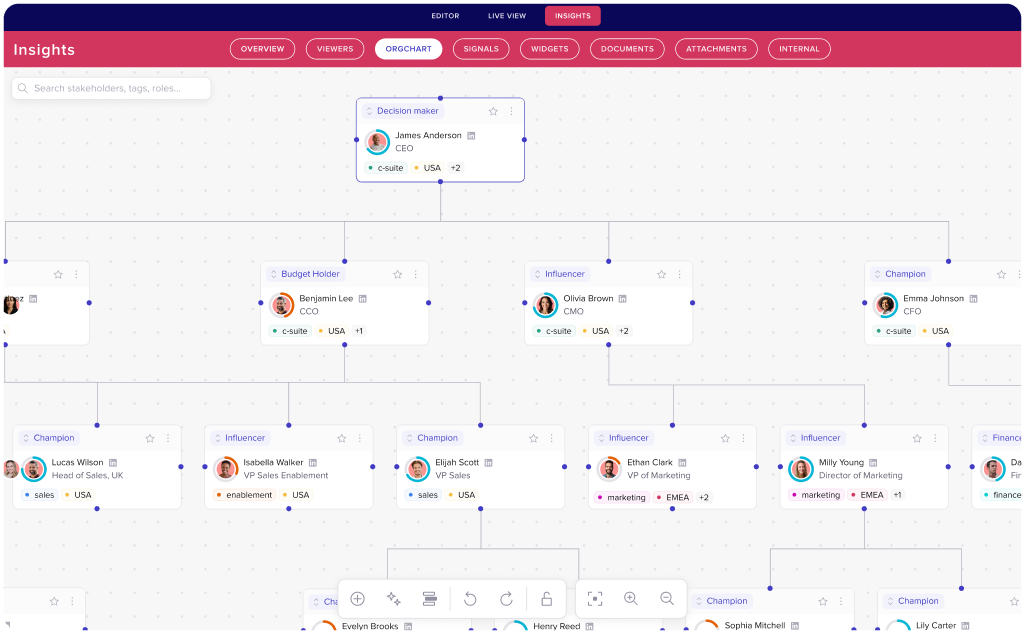1025x634 pixels.
Task: Click the search stakeholders input field
Action: 111,88
